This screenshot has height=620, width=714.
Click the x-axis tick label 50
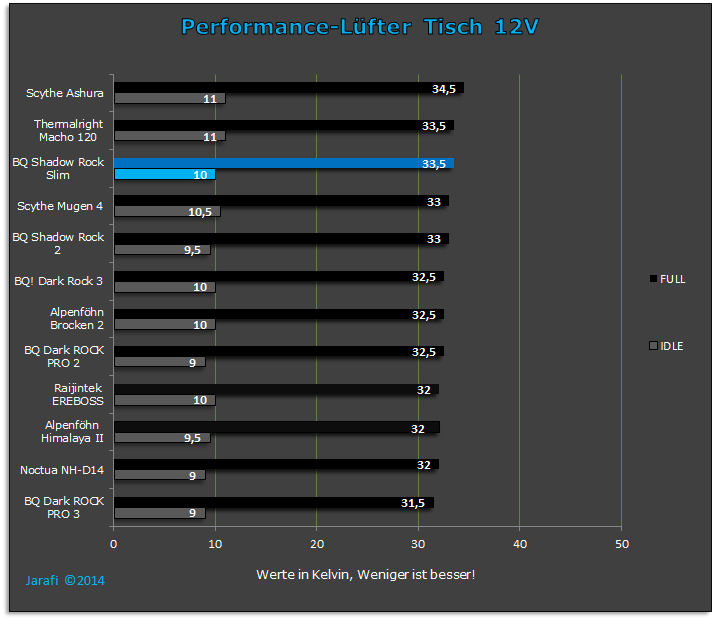click(622, 544)
